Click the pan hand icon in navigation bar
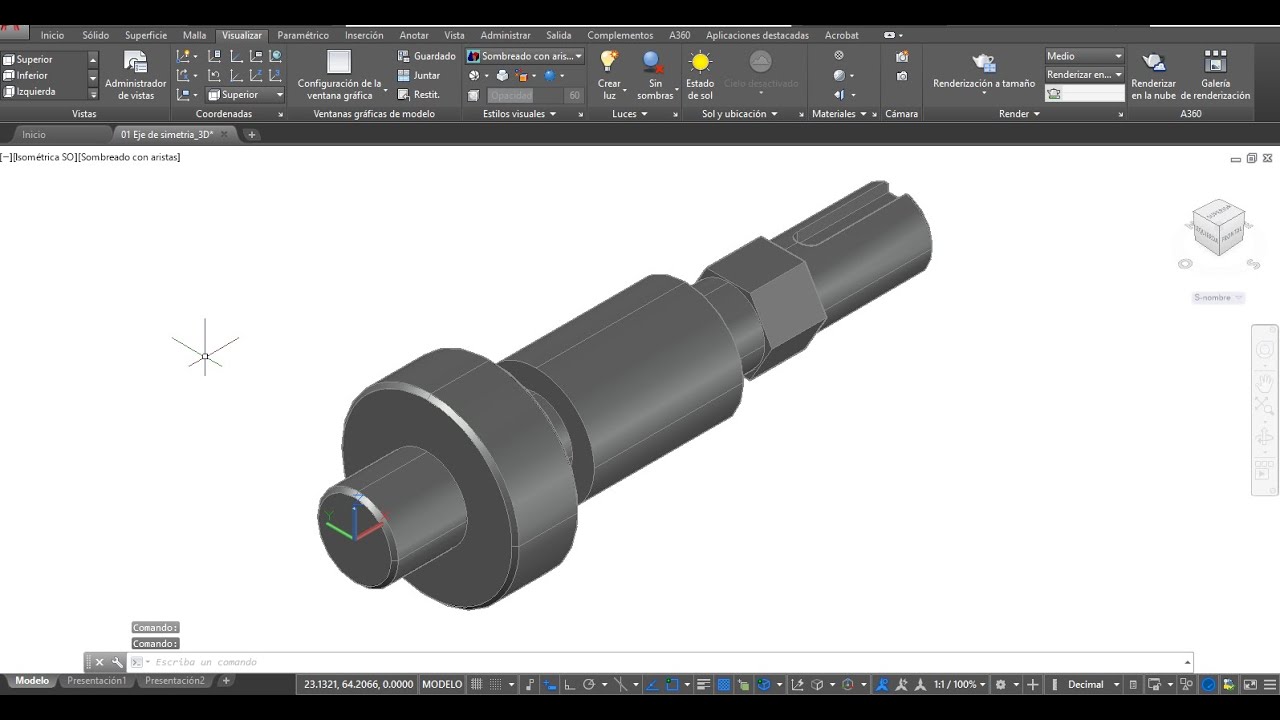Image resolution: width=1280 pixels, height=720 pixels. [x=1265, y=381]
